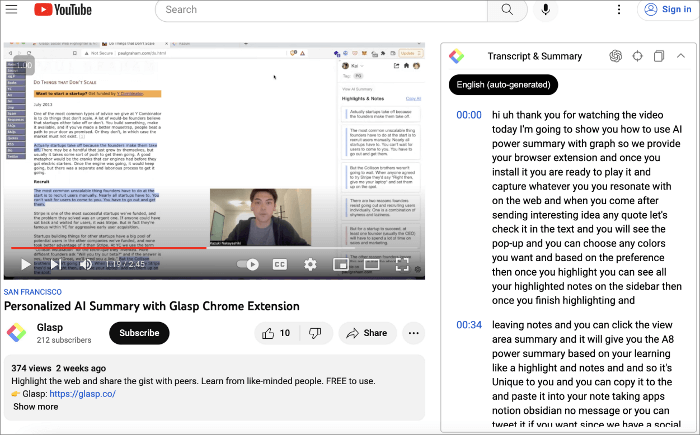The height and width of the screenshot is (435, 700).
Task: Open more actions menu beside Share
Action: (x=413, y=333)
